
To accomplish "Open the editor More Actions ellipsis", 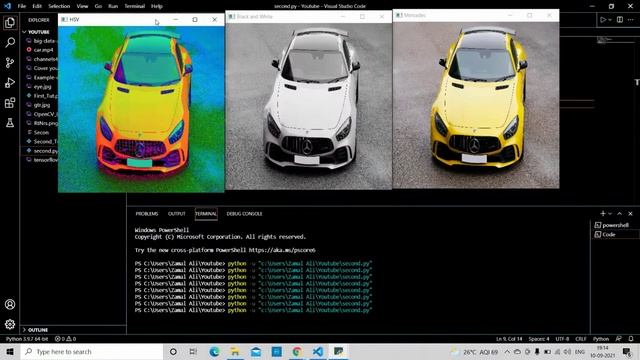I will click(631, 20).
